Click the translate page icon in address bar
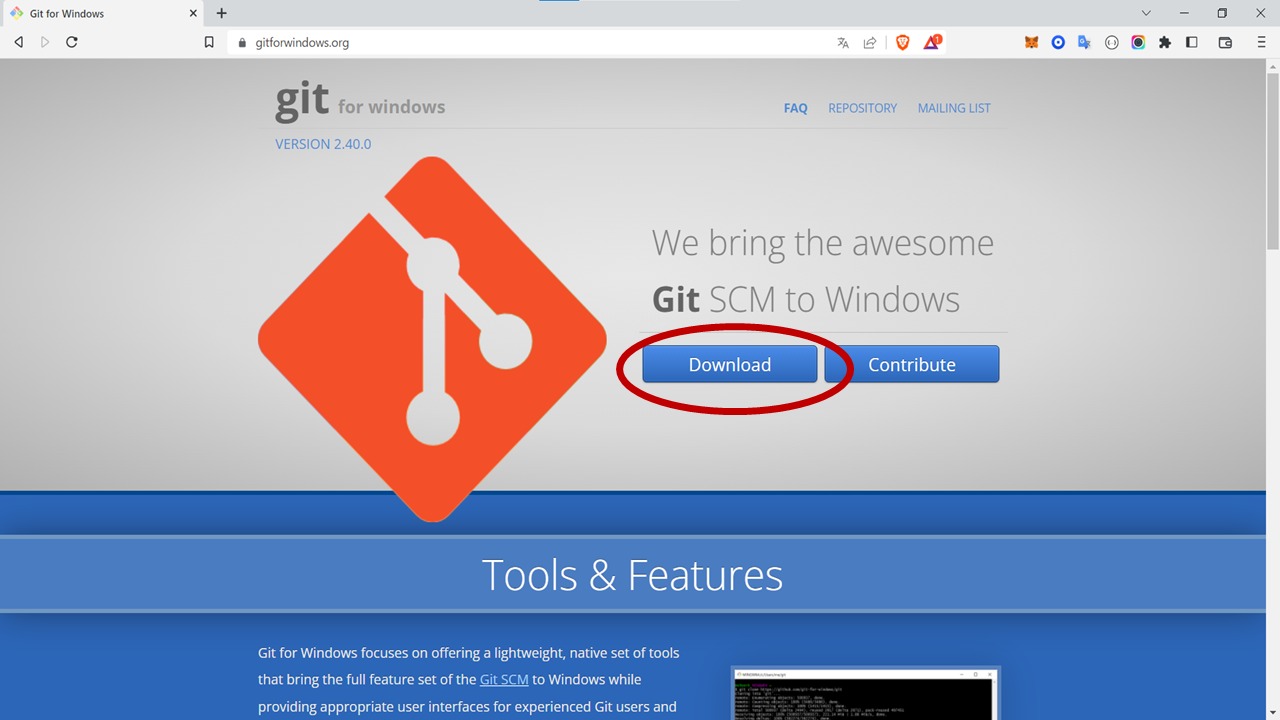The height and width of the screenshot is (720, 1280). [843, 42]
